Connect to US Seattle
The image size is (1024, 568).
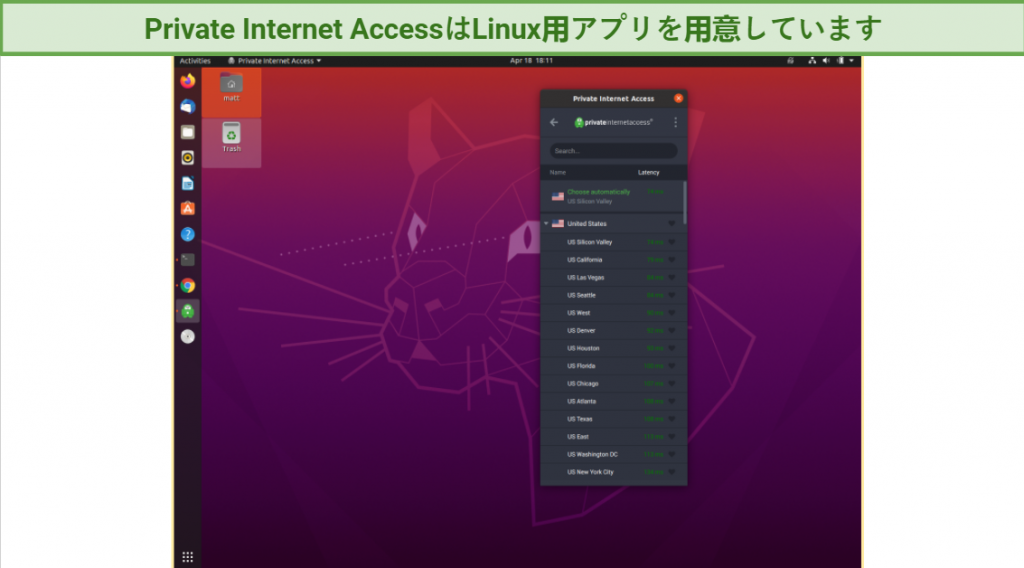tap(611, 295)
